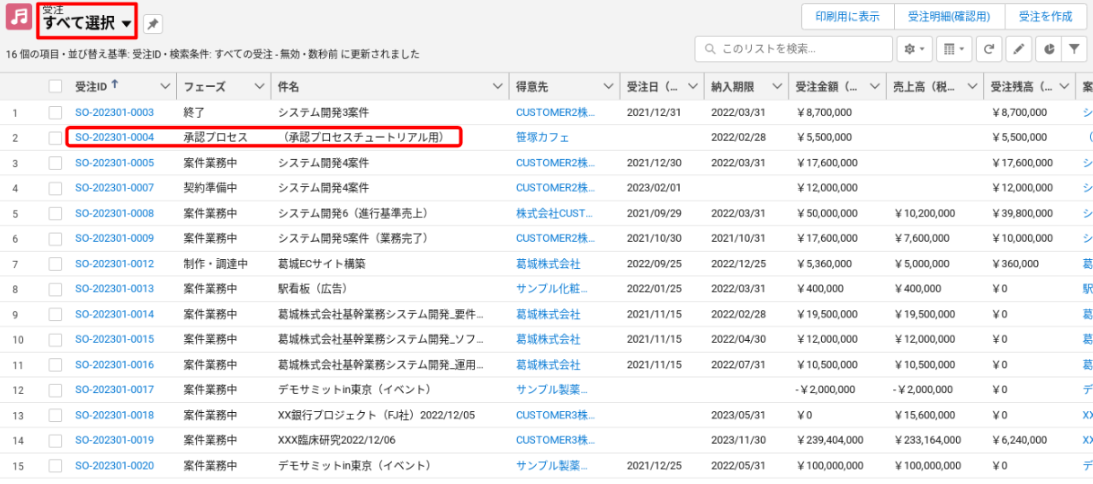
Task: Click the ￥39,800,000 balance cell
Action: pos(1022,213)
